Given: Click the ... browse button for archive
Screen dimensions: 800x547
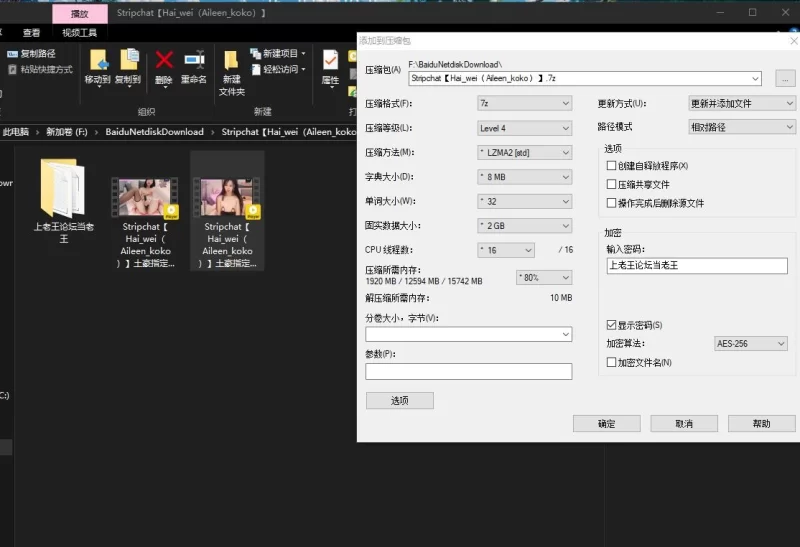Looking at the screenshot, I should click(785, 79).
